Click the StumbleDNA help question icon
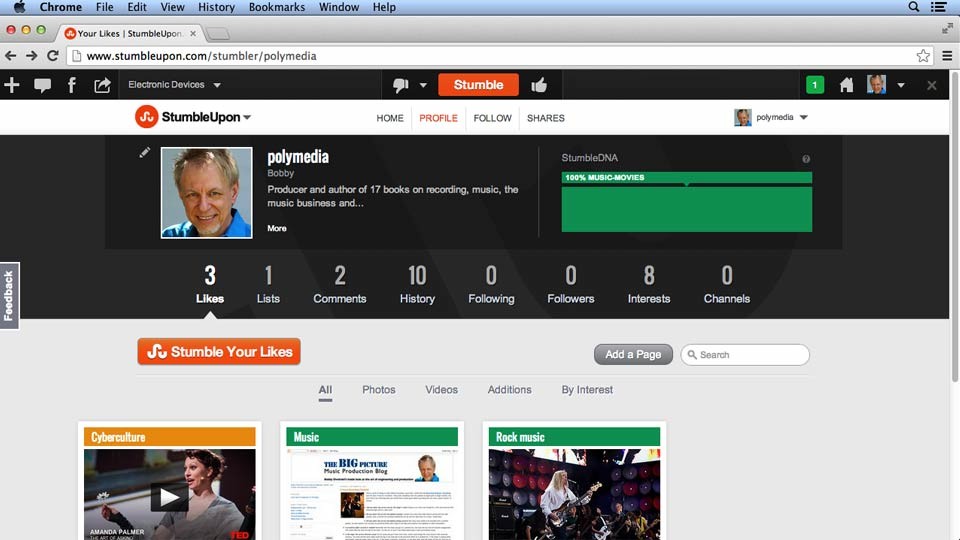The image size is (960, 540). [x=806, y=159]
